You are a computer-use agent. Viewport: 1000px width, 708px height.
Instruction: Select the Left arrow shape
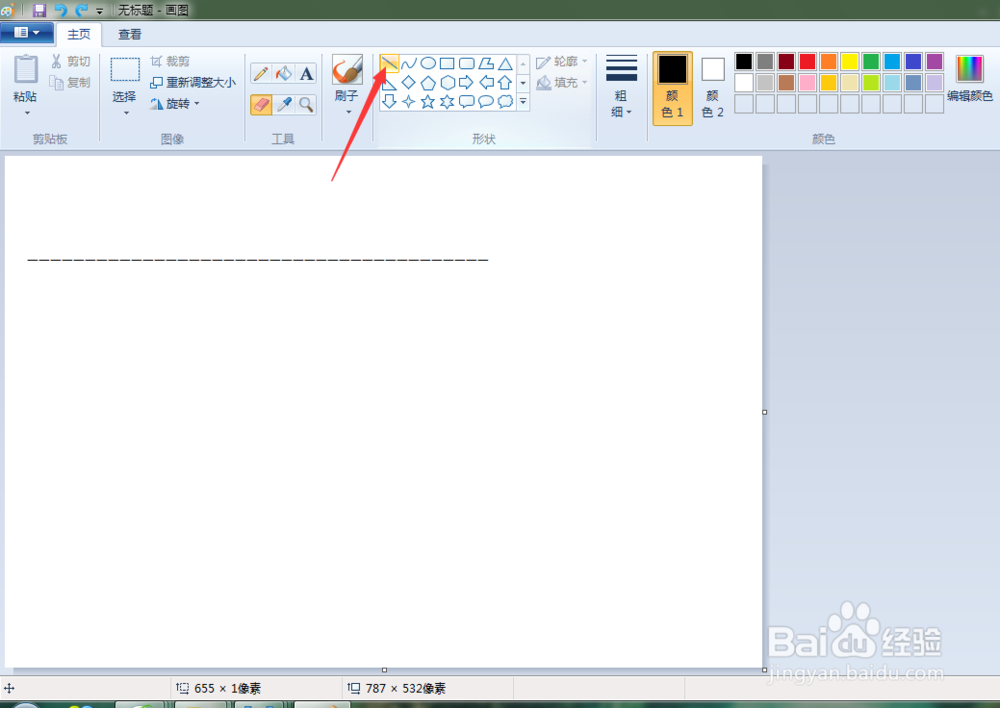click(486, 82)
